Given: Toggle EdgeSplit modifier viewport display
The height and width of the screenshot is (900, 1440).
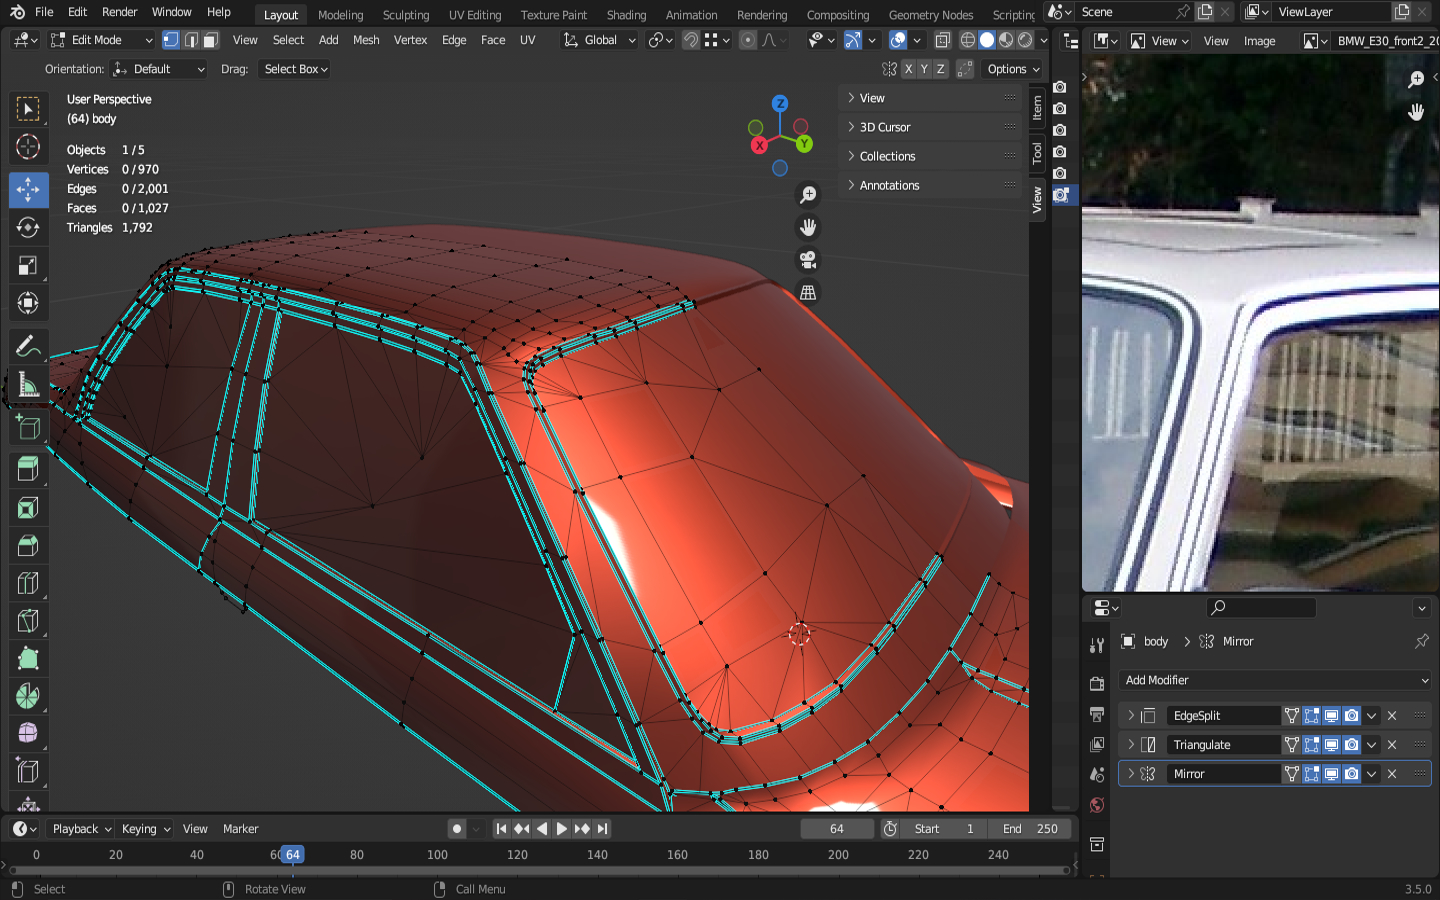Looking at the screenshot, I should point(1331,716).
